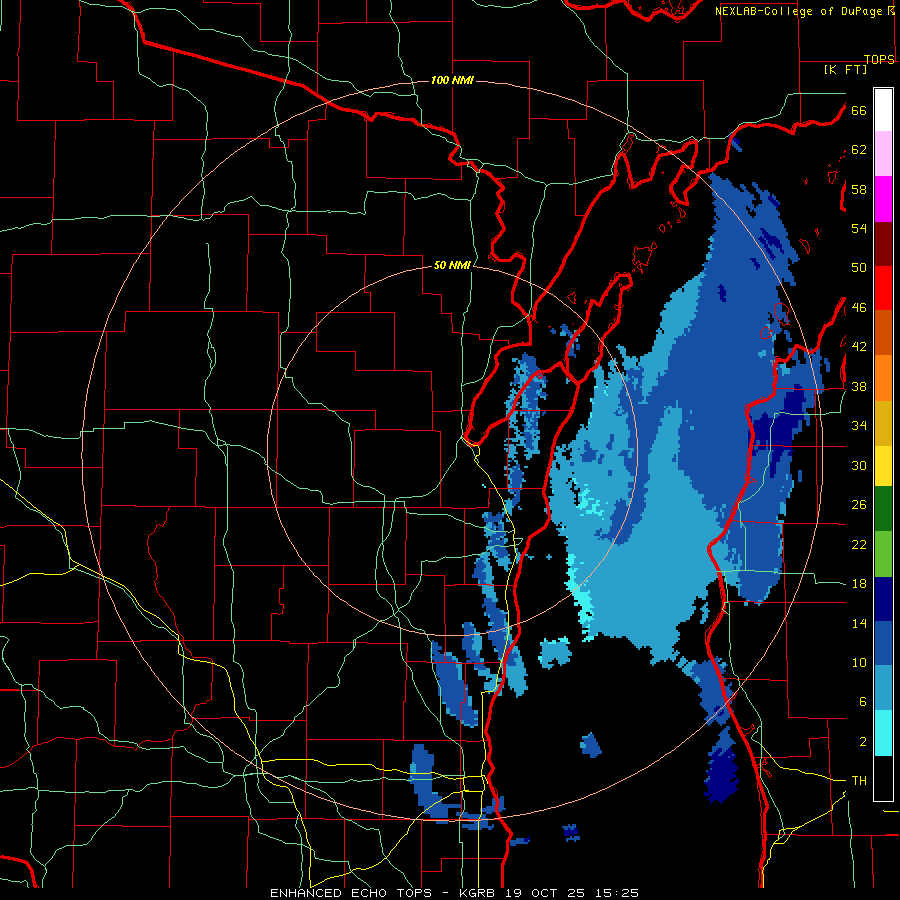Click the legend value "22"
Viewport: 900px width, 900px height.
tap(859, 544)
